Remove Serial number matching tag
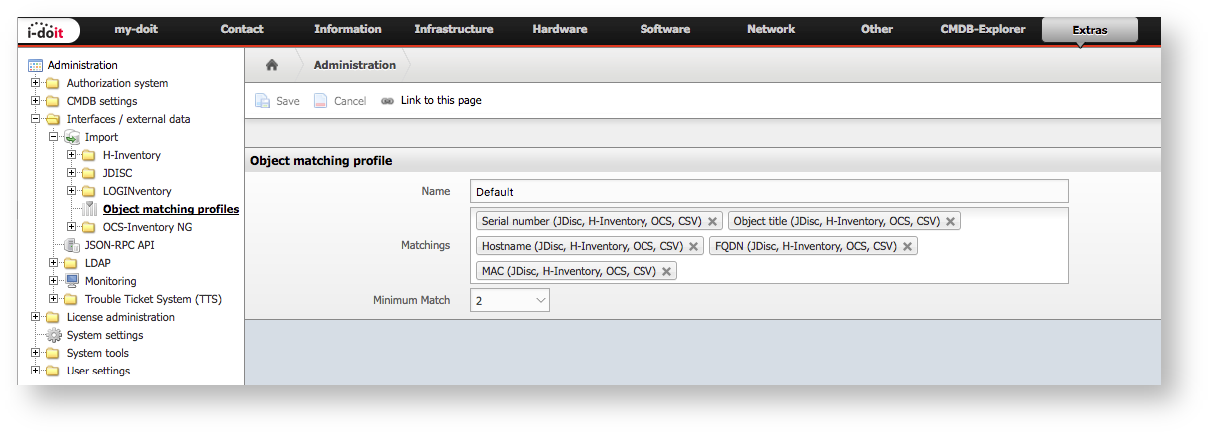 [712, 221]
